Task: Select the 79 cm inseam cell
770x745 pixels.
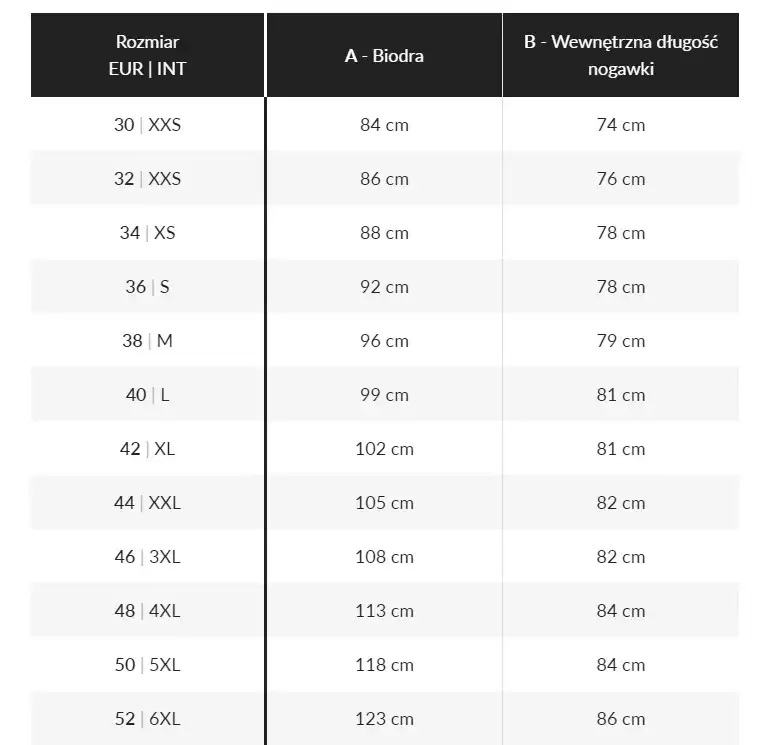Action: point(620,341)
